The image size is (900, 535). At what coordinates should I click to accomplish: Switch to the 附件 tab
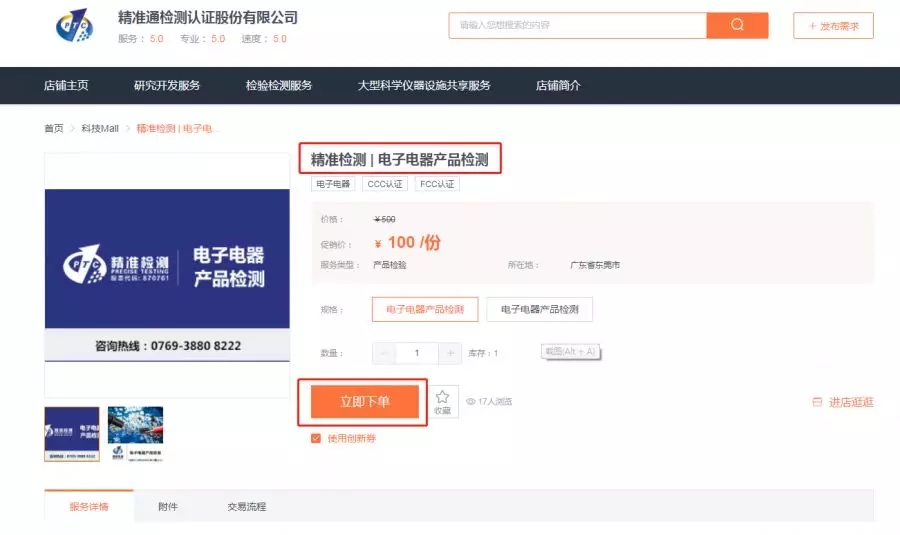tap(168, 506)
